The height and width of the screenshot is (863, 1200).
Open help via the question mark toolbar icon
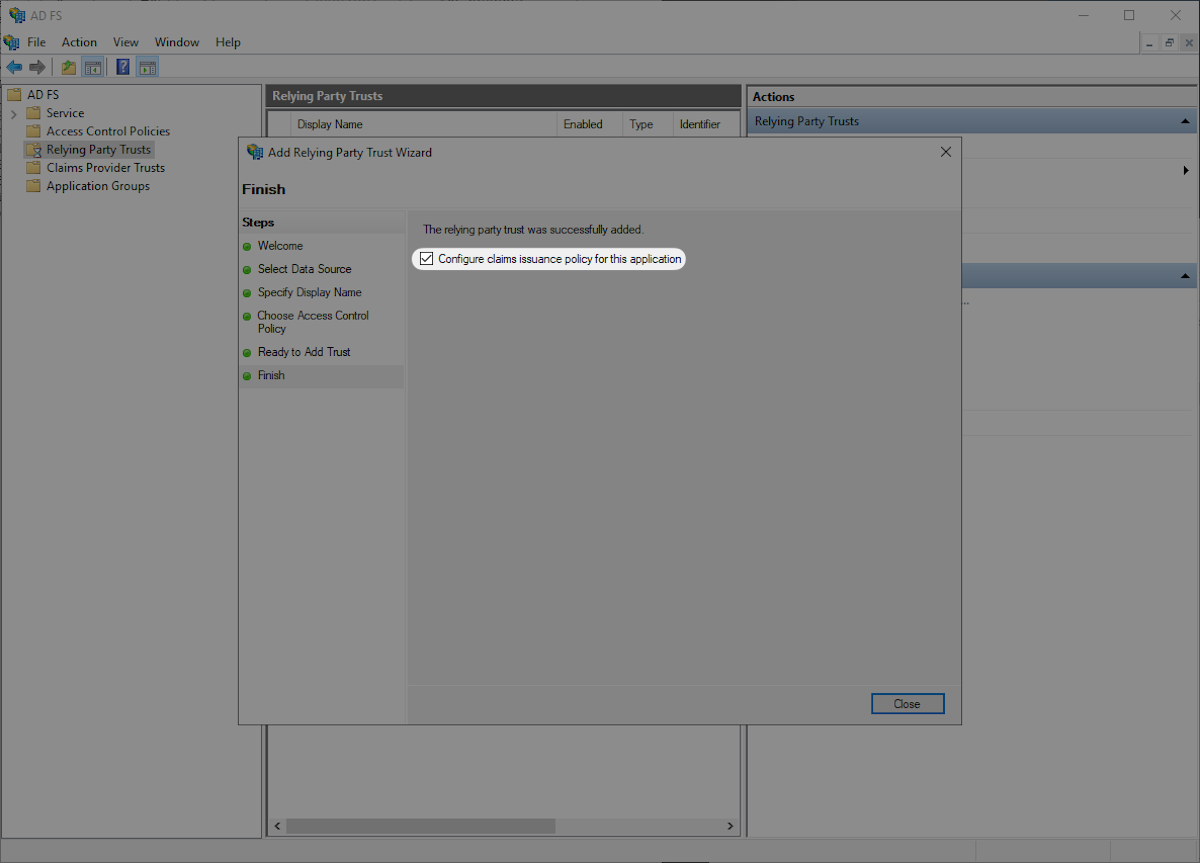[x=122, y=66]
